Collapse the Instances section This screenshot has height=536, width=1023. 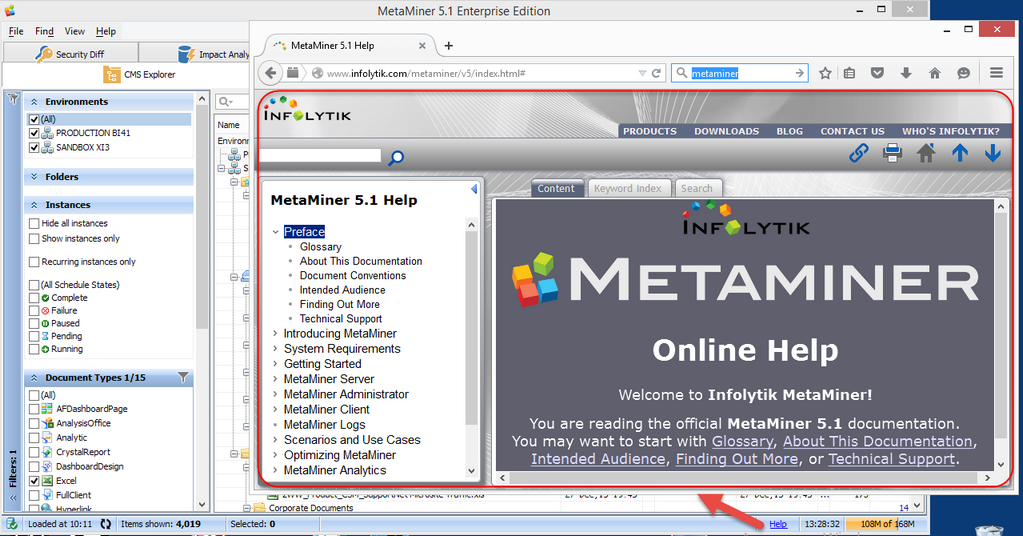pyautogui.click(x=34, y=205)
